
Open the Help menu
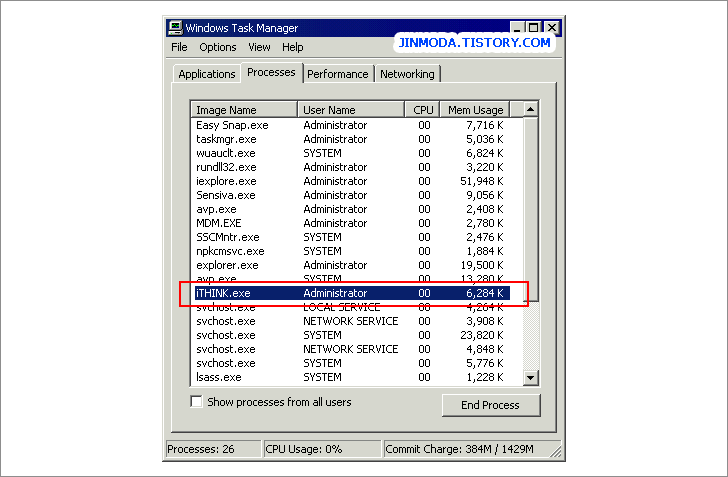[292, 47]
